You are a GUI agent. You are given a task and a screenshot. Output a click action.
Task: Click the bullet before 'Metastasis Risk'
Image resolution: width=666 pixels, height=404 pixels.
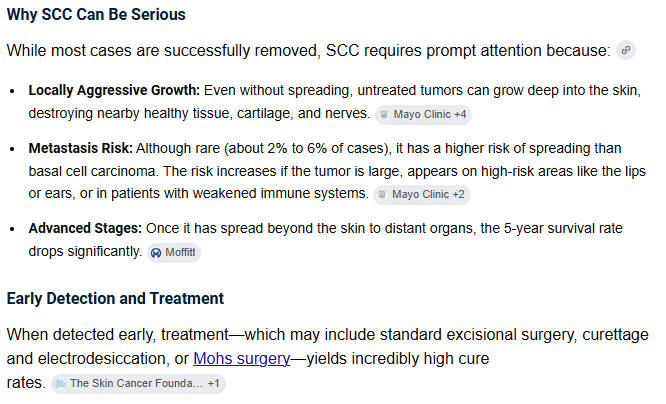[x=12, y=149]
